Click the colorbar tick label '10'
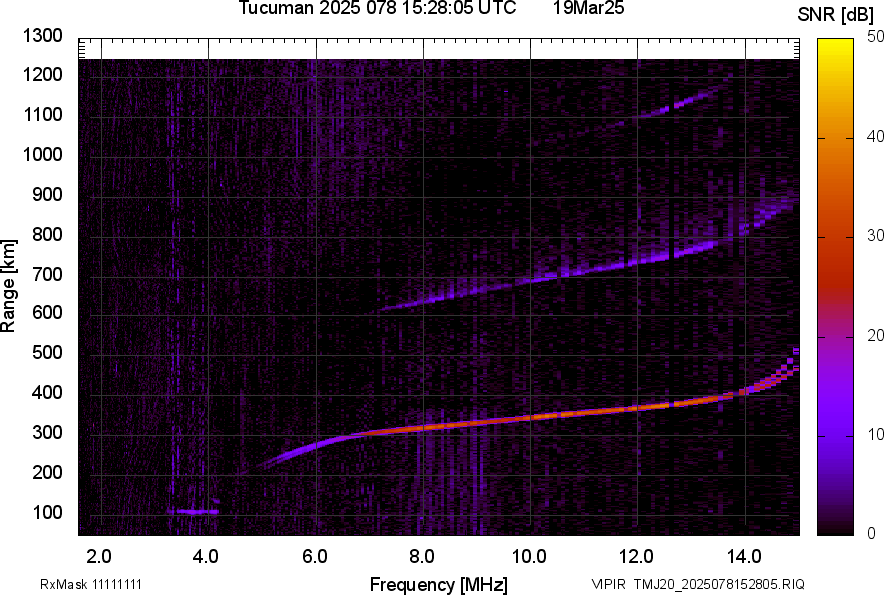The width and height of the screenshot is (884, 595). 876,434
